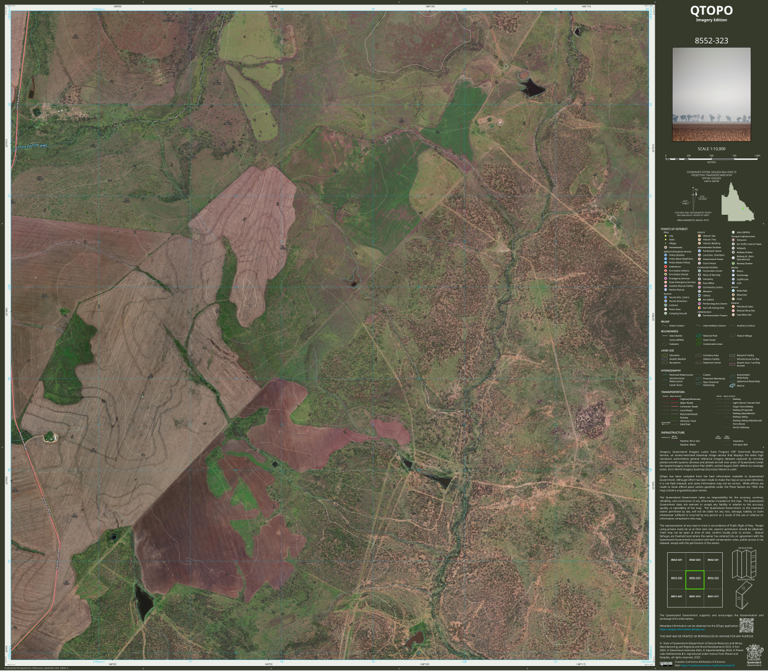Click the vertical folds folding diagram

click(744, 564)
